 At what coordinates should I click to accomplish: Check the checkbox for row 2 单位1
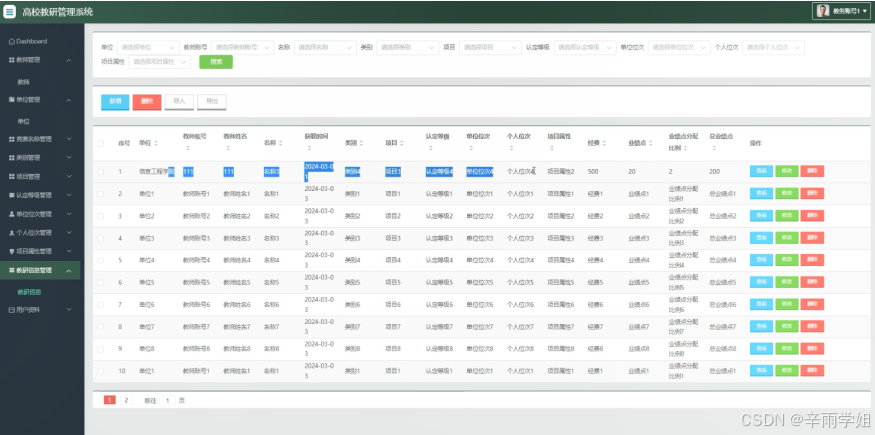pyautogui.click(x=100, y=194)
